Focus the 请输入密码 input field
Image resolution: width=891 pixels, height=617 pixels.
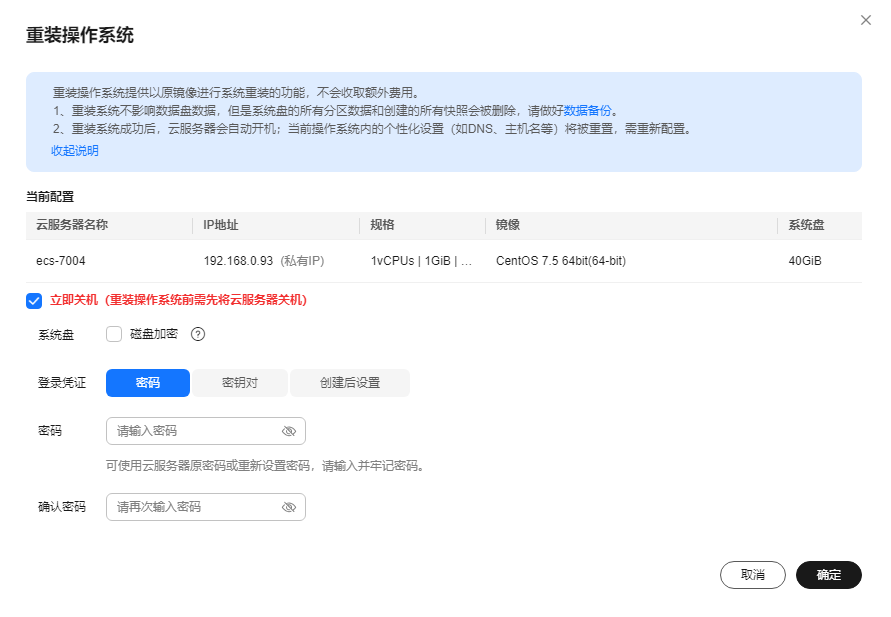click(206, 431)
